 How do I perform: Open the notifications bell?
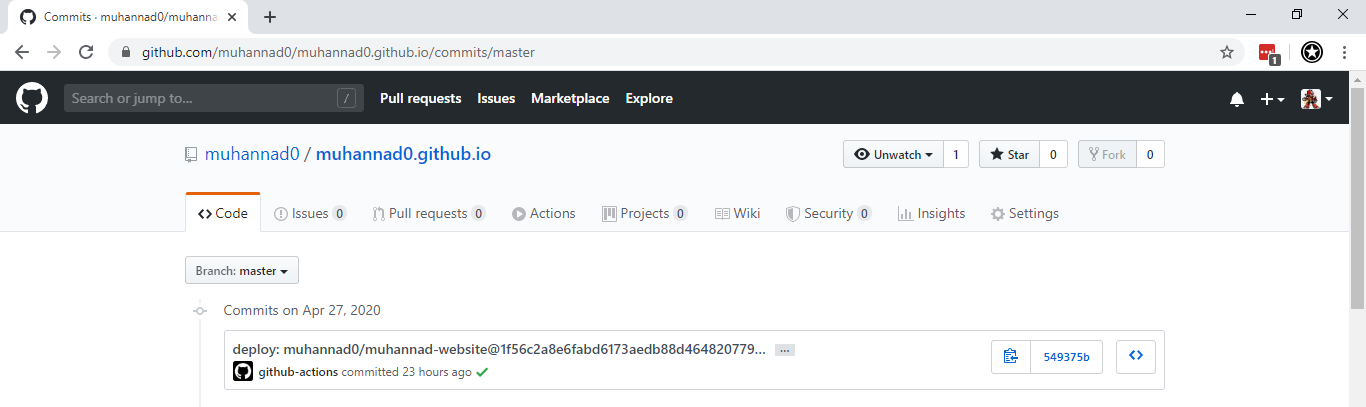click(x=1237, y=99)
